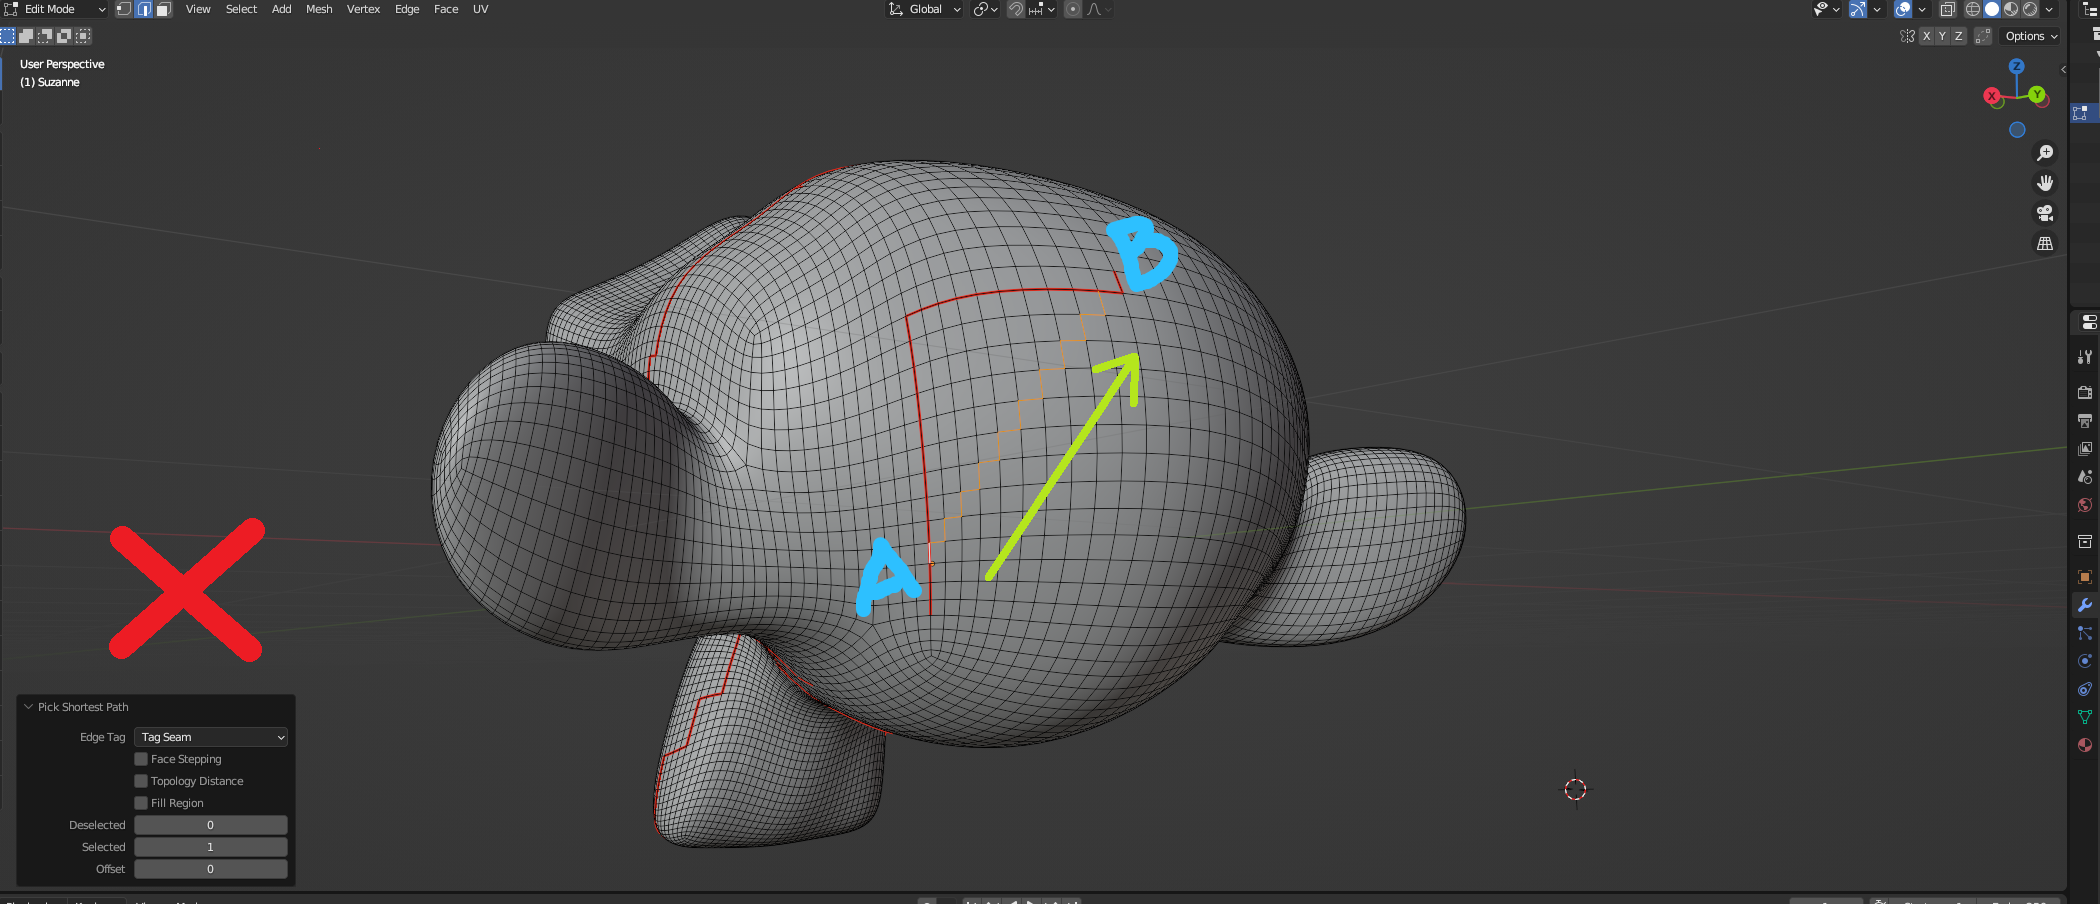Open the Object properties orange square tab

[2085, 577]
